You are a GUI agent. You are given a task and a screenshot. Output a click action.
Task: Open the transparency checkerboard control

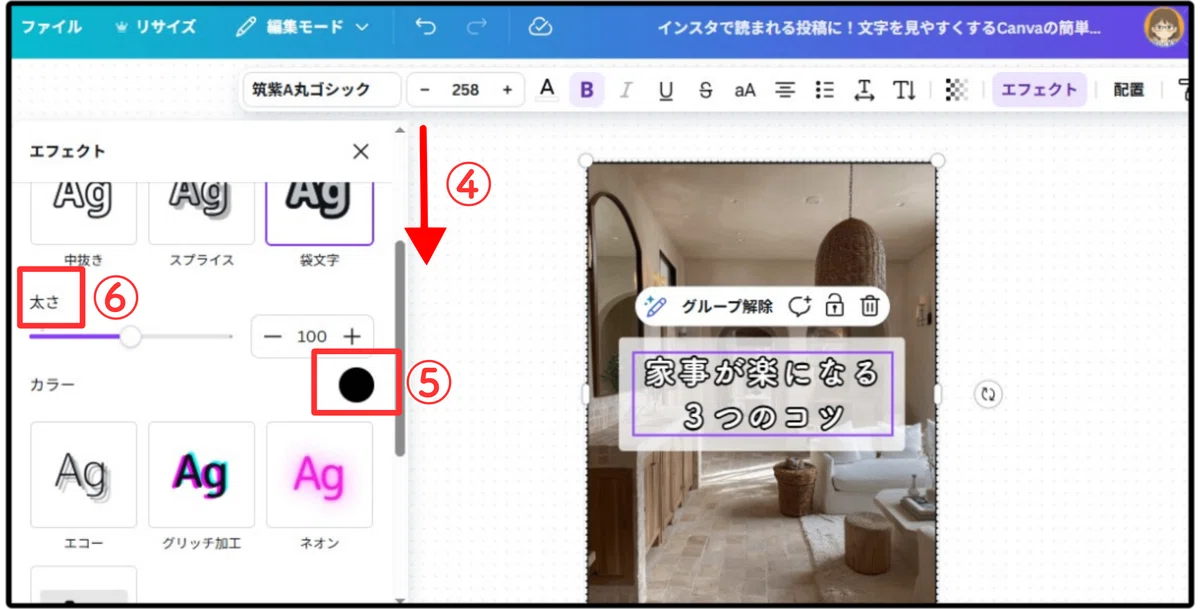click(x=957, y=90)
